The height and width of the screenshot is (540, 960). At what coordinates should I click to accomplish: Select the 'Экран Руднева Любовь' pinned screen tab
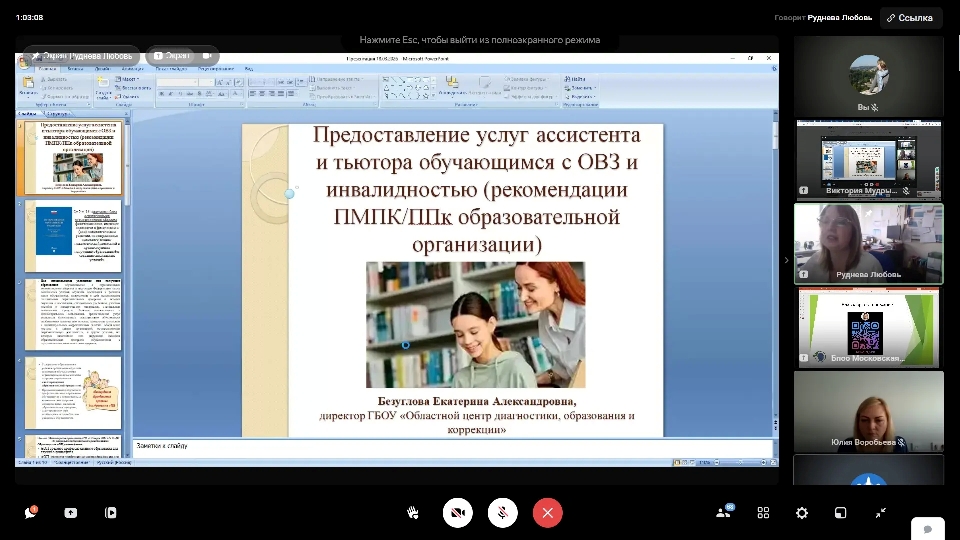click(x=82, y=56)
